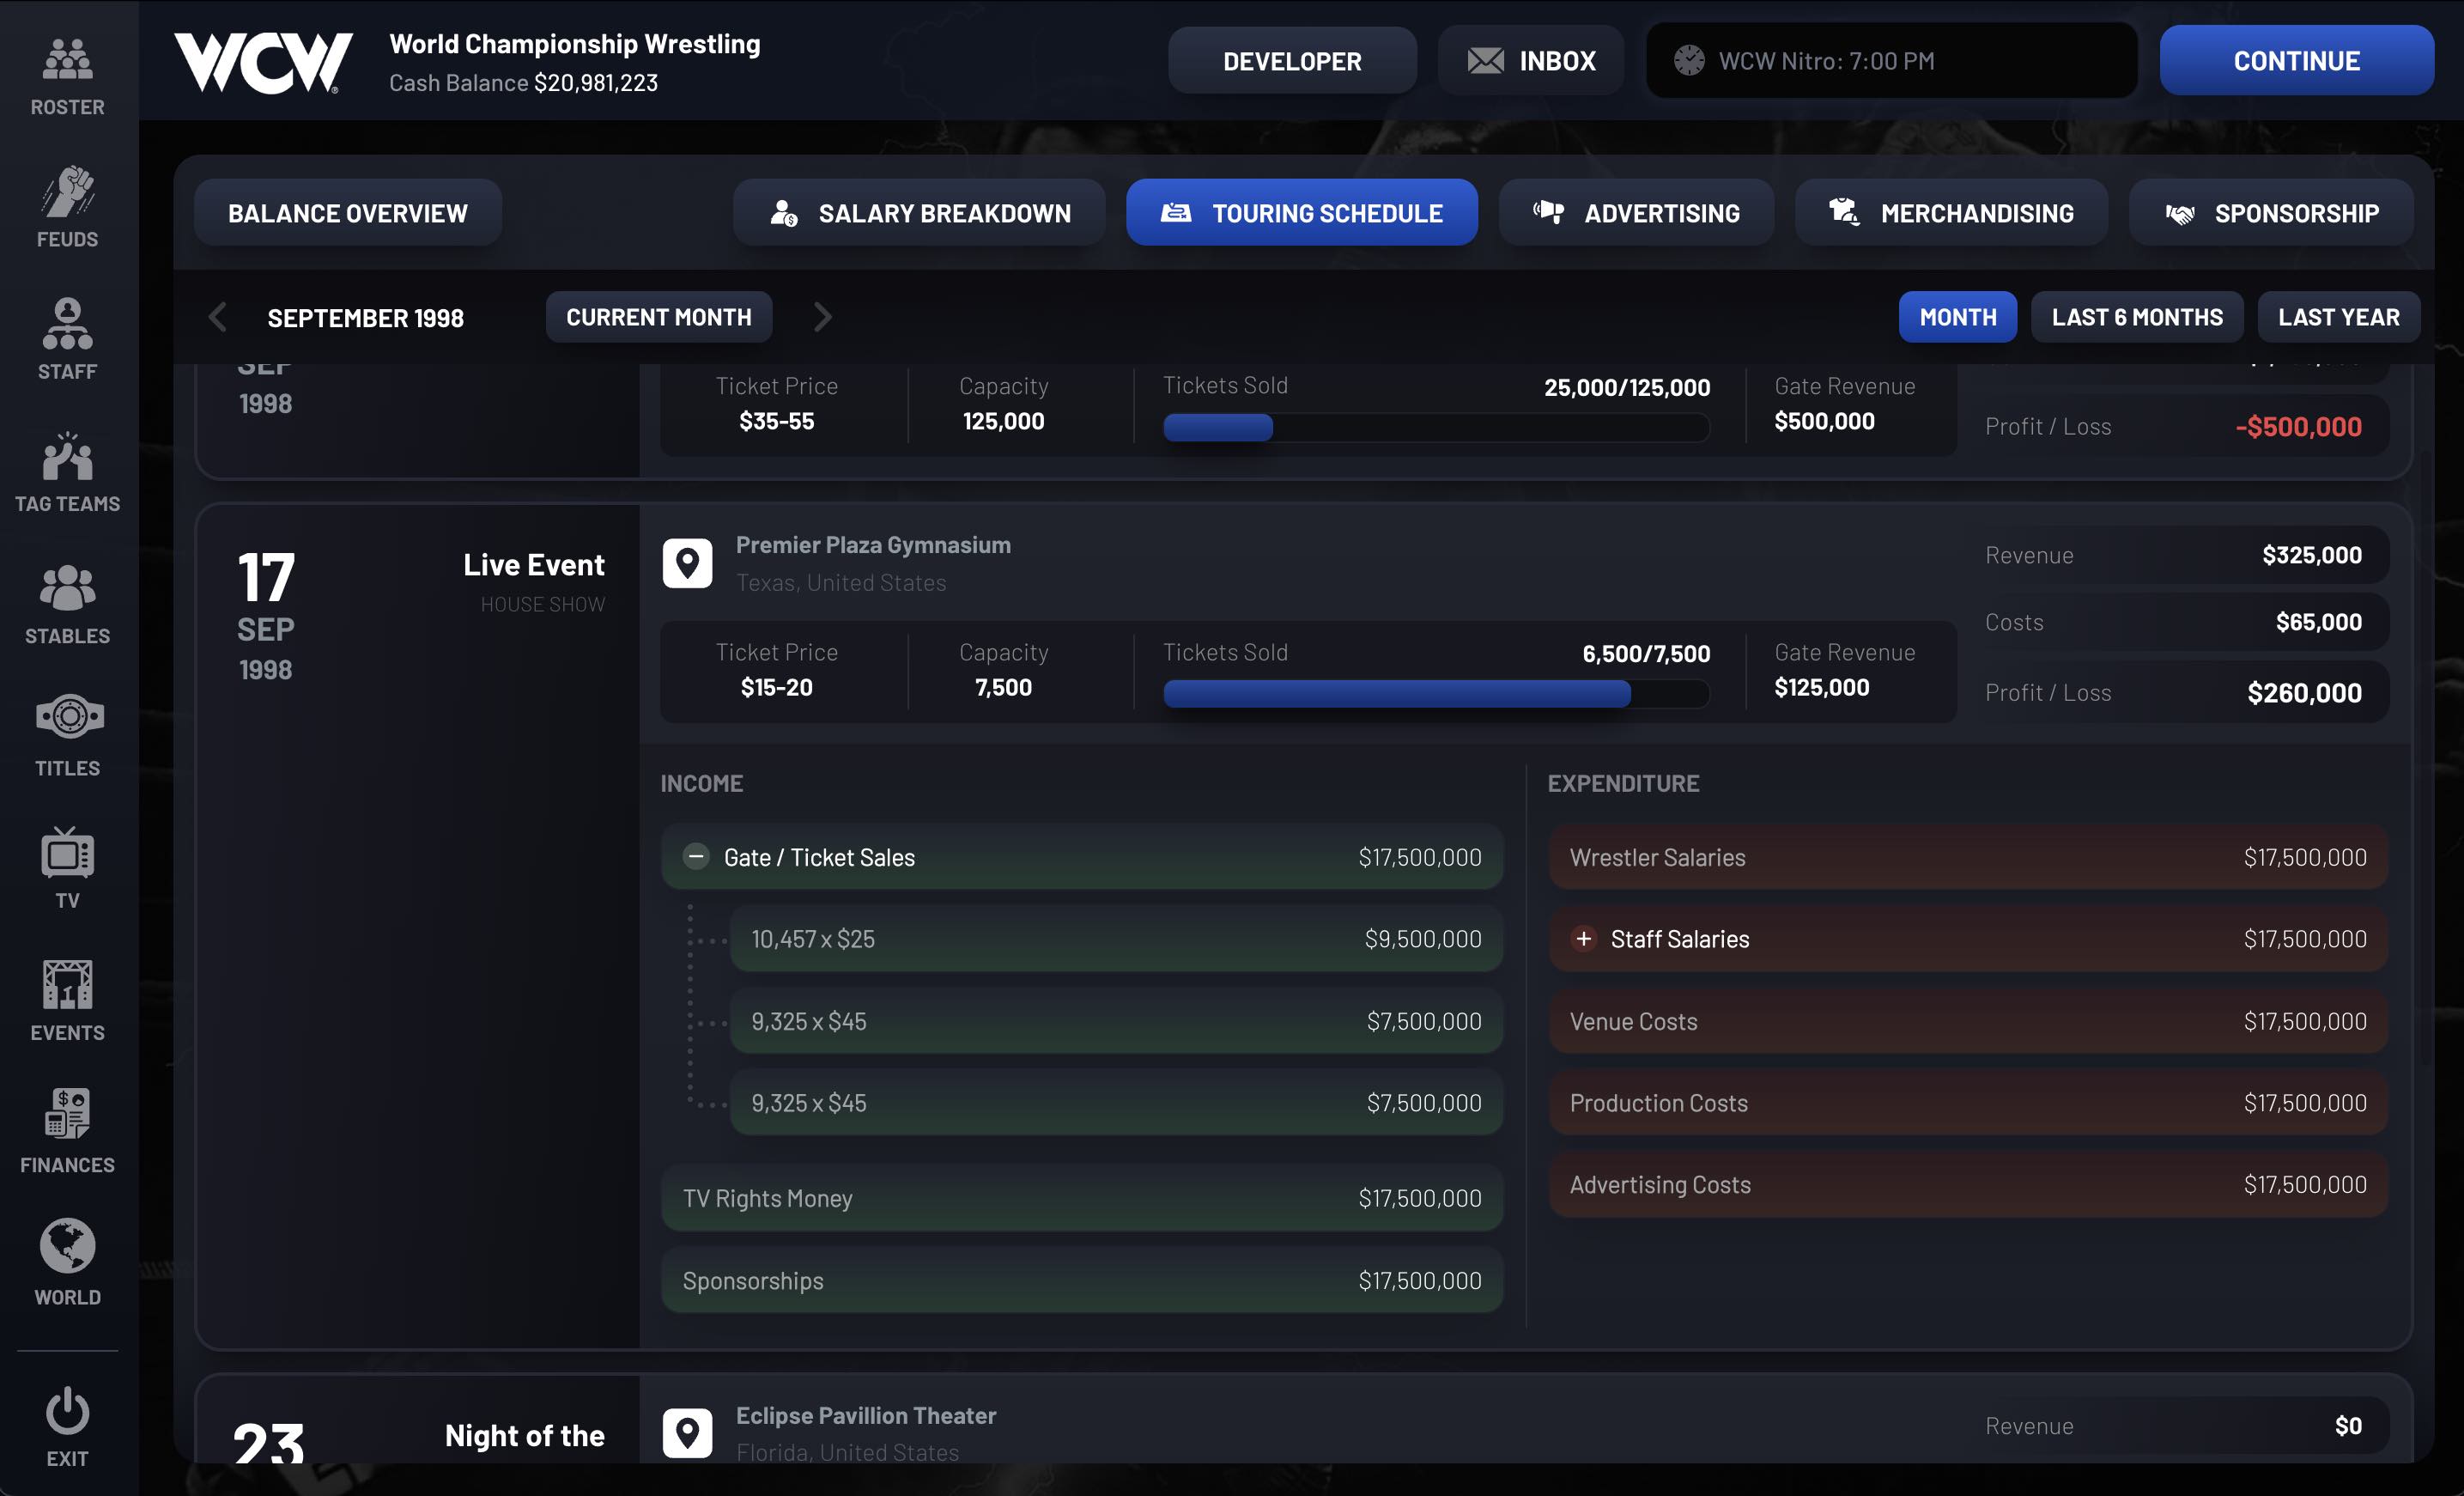Click the Advertising Costs expenditure row
This screenshot has height=1496, width=2464.
pos(1967,1184)
